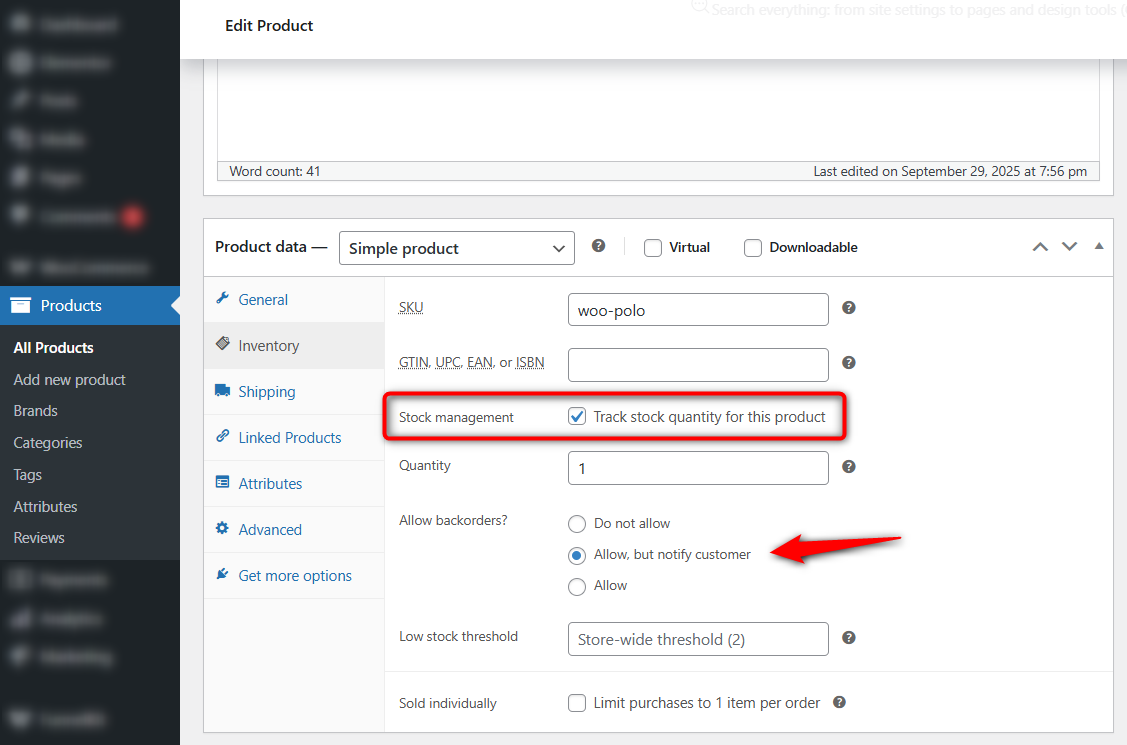Open Shipping settings via the truck icon

point(221,391)
